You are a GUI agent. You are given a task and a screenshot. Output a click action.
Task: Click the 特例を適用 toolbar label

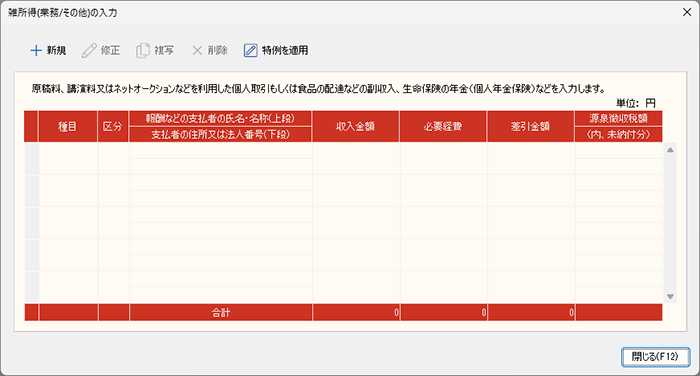click(x=285, y=50)
